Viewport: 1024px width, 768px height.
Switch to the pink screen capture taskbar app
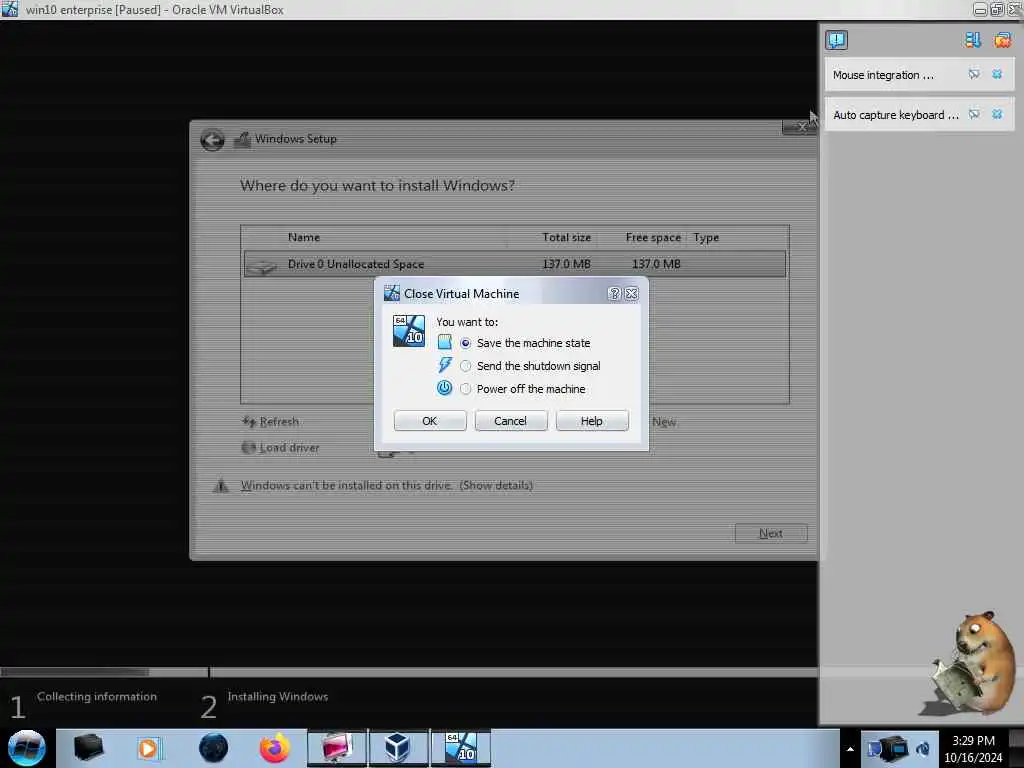(x=337, y=748)
